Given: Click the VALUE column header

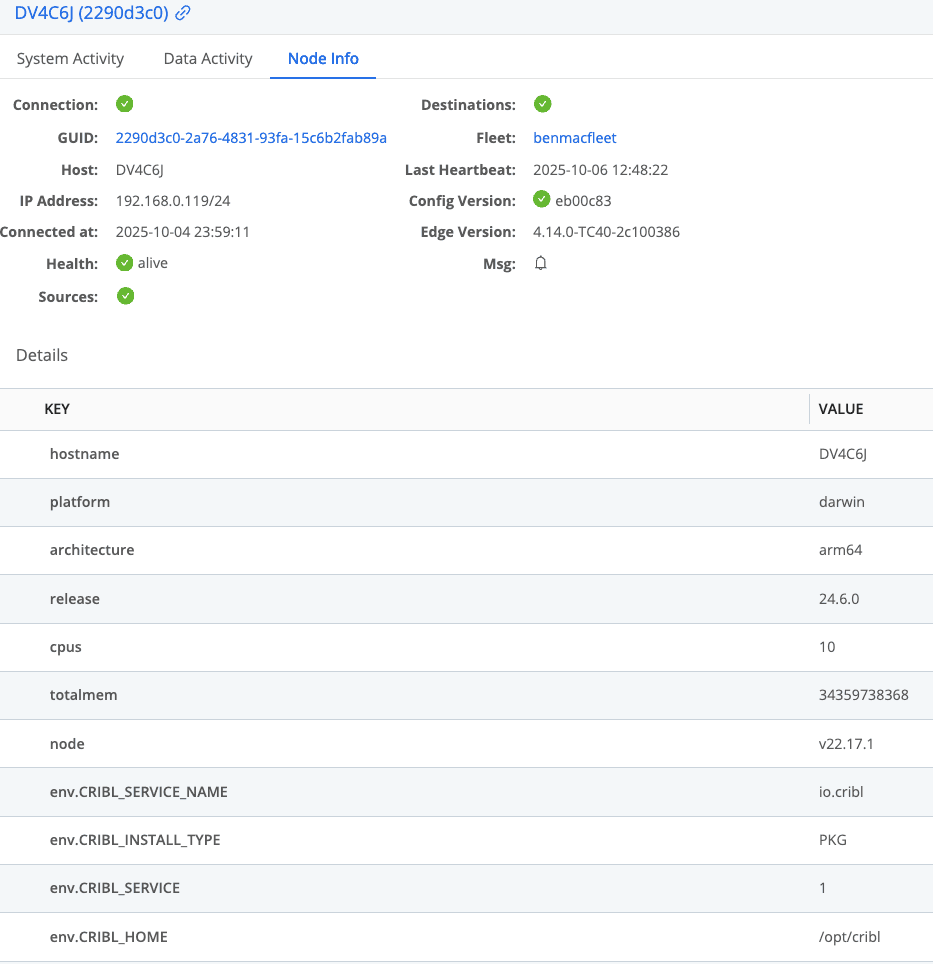Looking at the screenshot, I should pos(840,409).
